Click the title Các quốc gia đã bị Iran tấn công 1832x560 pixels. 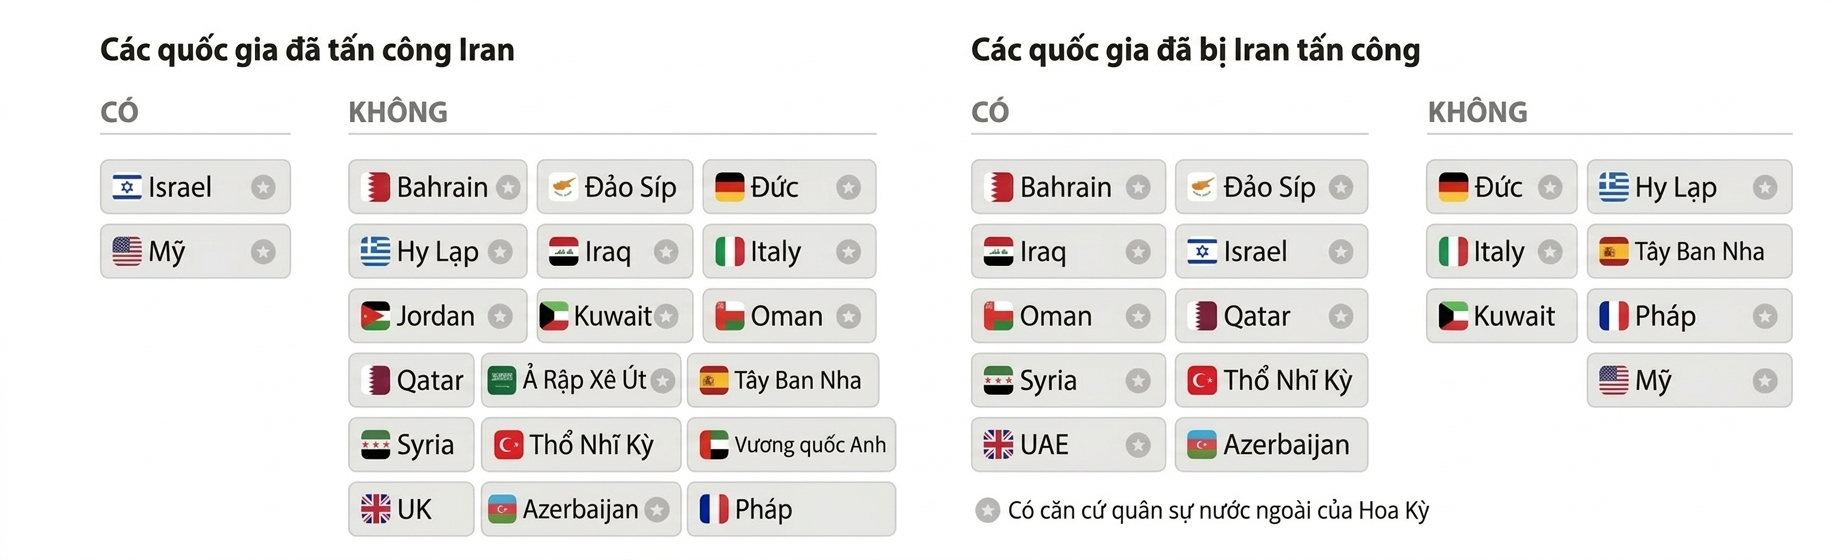click(1195, 50)
